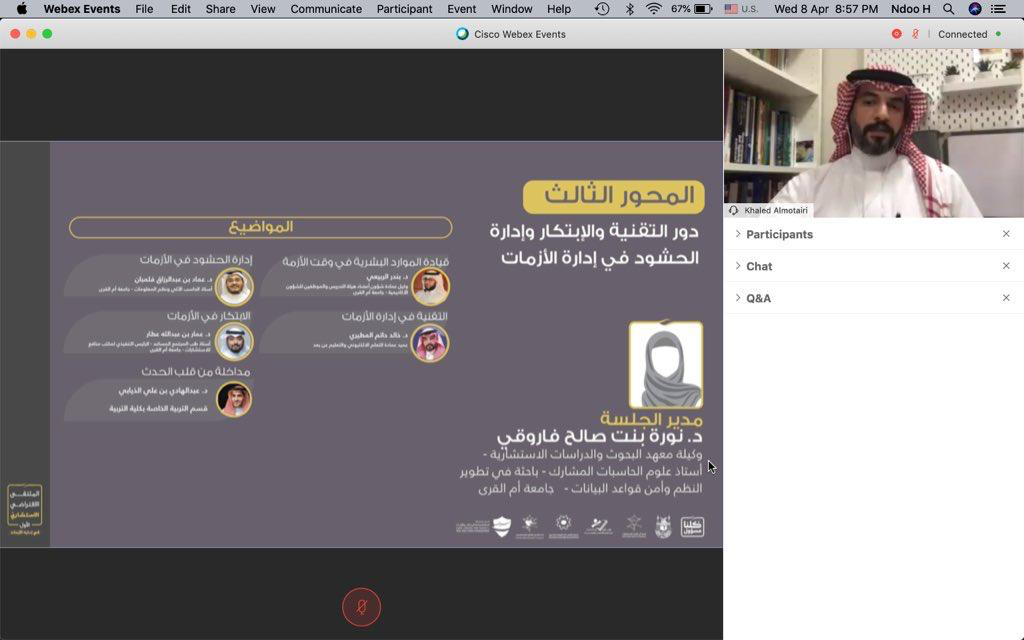Open the Help menu
The height and width of the screenshot is (640, 1024).
[x=558, y=9]
